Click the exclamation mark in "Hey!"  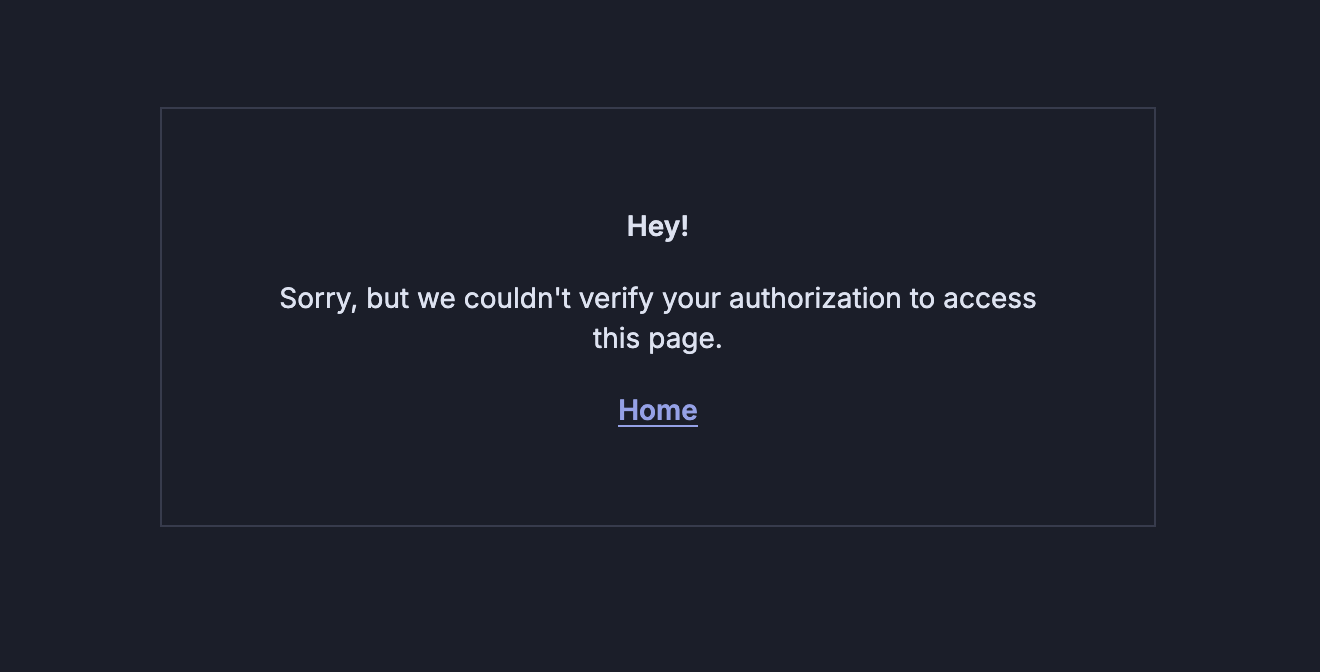point(684,227)
